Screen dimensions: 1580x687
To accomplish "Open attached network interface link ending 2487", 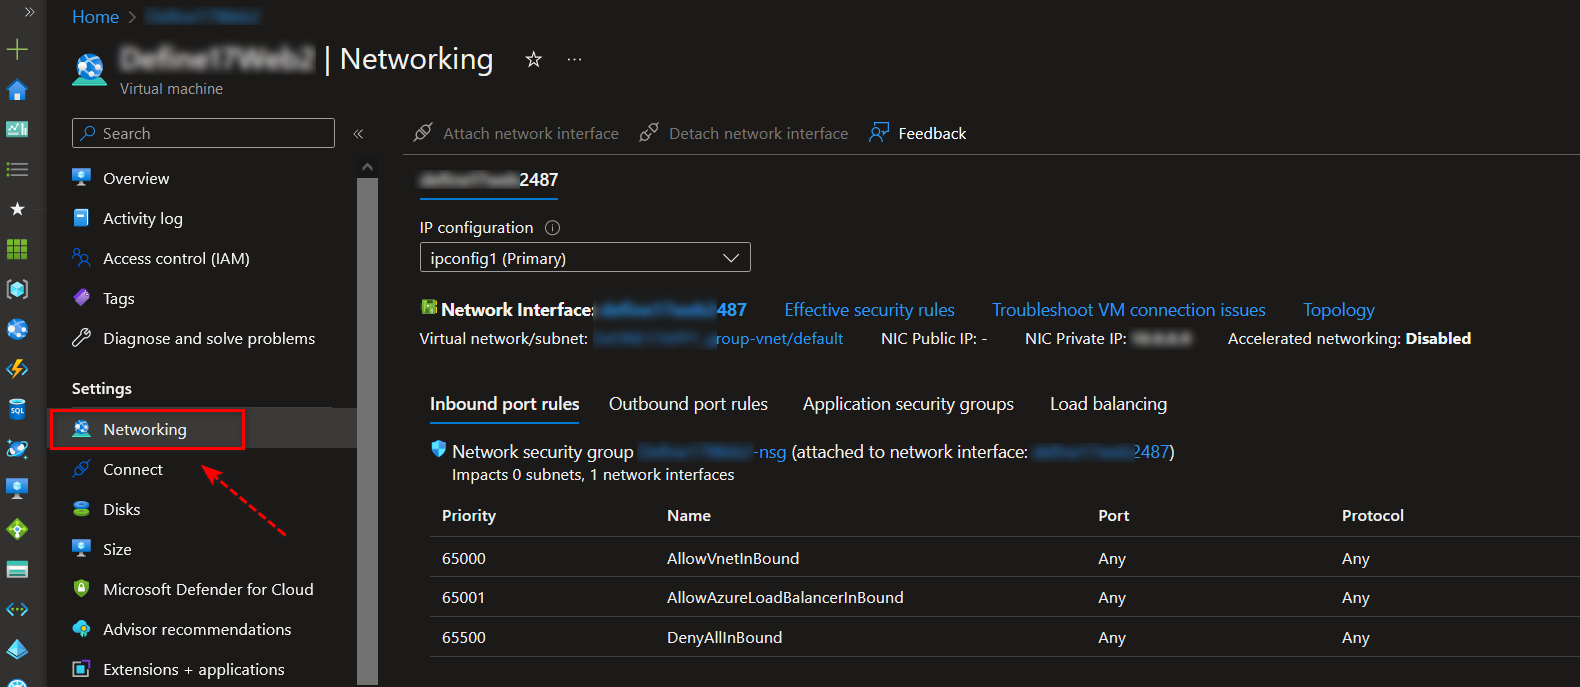I will coord(1101,452).
